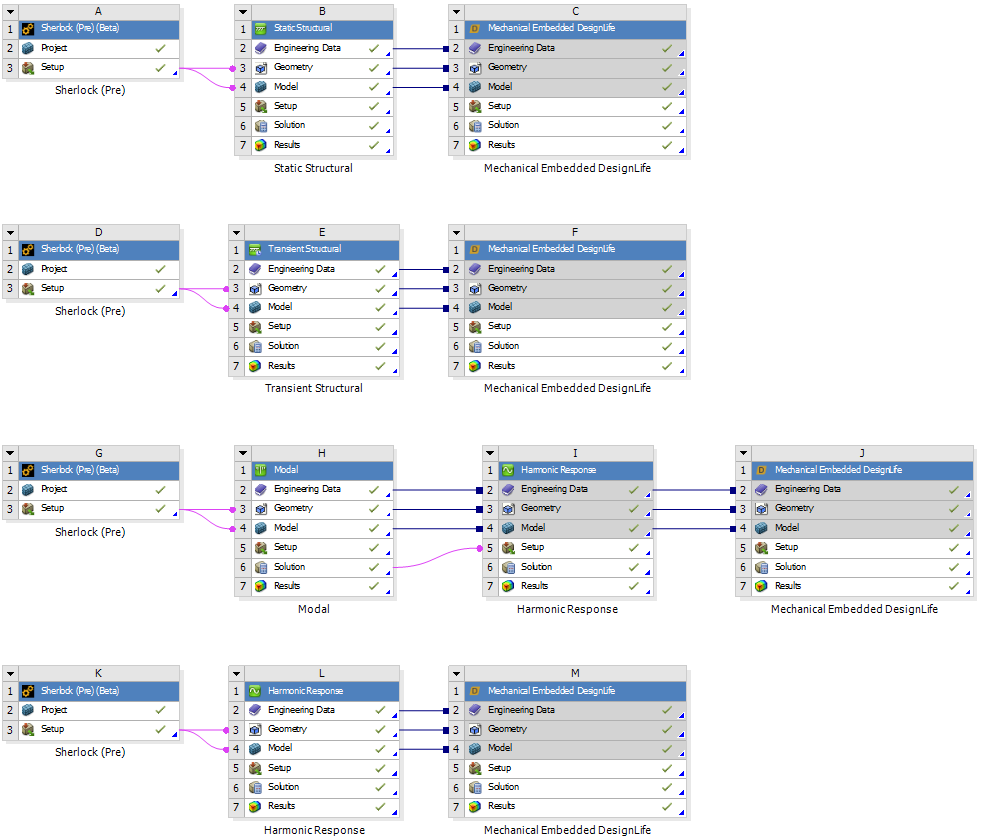Select the Setup cell in system D
The image size is (982, 840).
pos(99,289)
